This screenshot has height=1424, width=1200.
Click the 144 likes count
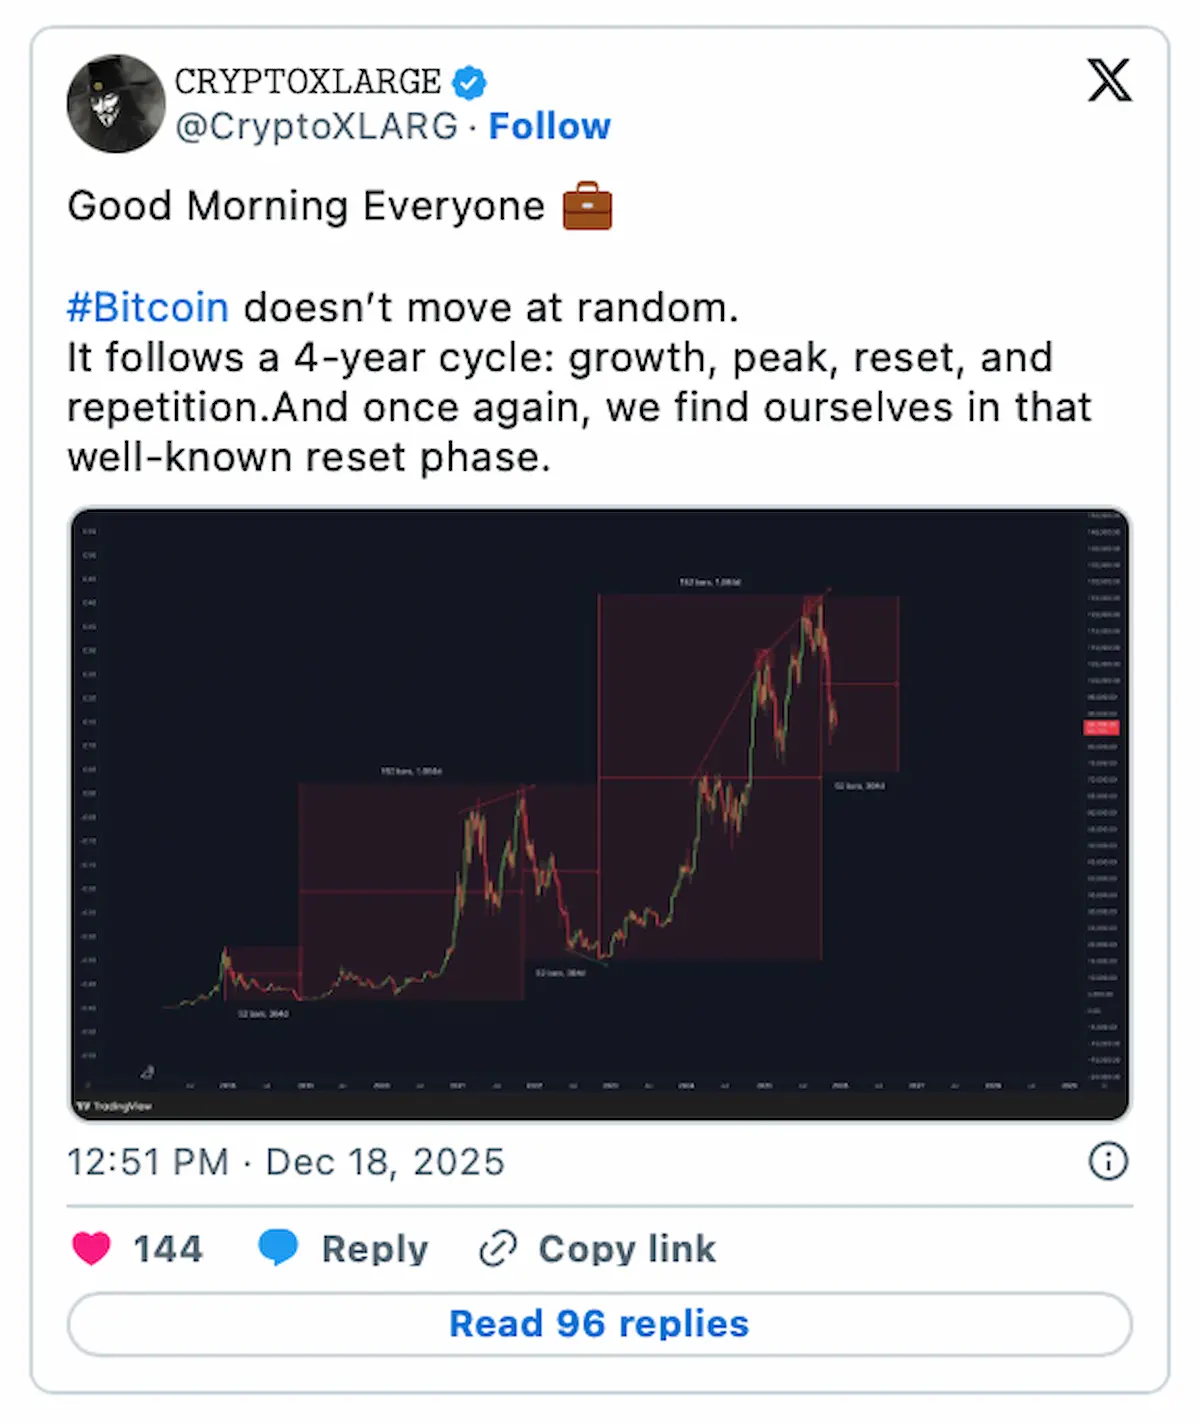[168, 1248]
